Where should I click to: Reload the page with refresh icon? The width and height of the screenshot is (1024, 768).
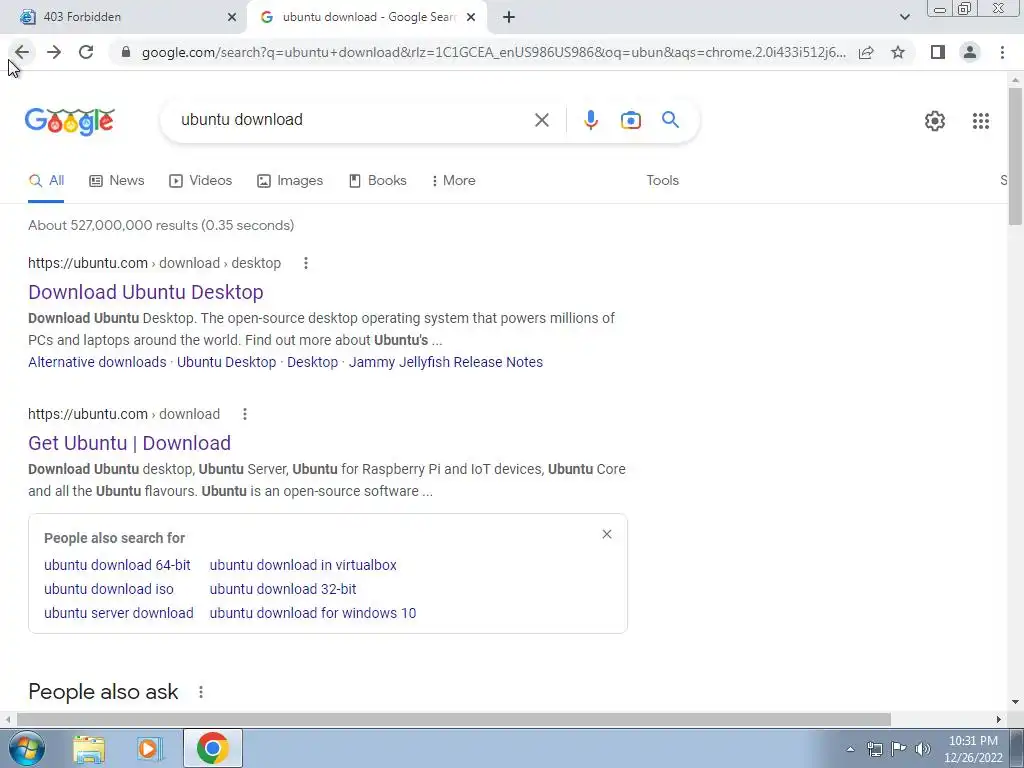pyautogui.click(x=86, y=52)
